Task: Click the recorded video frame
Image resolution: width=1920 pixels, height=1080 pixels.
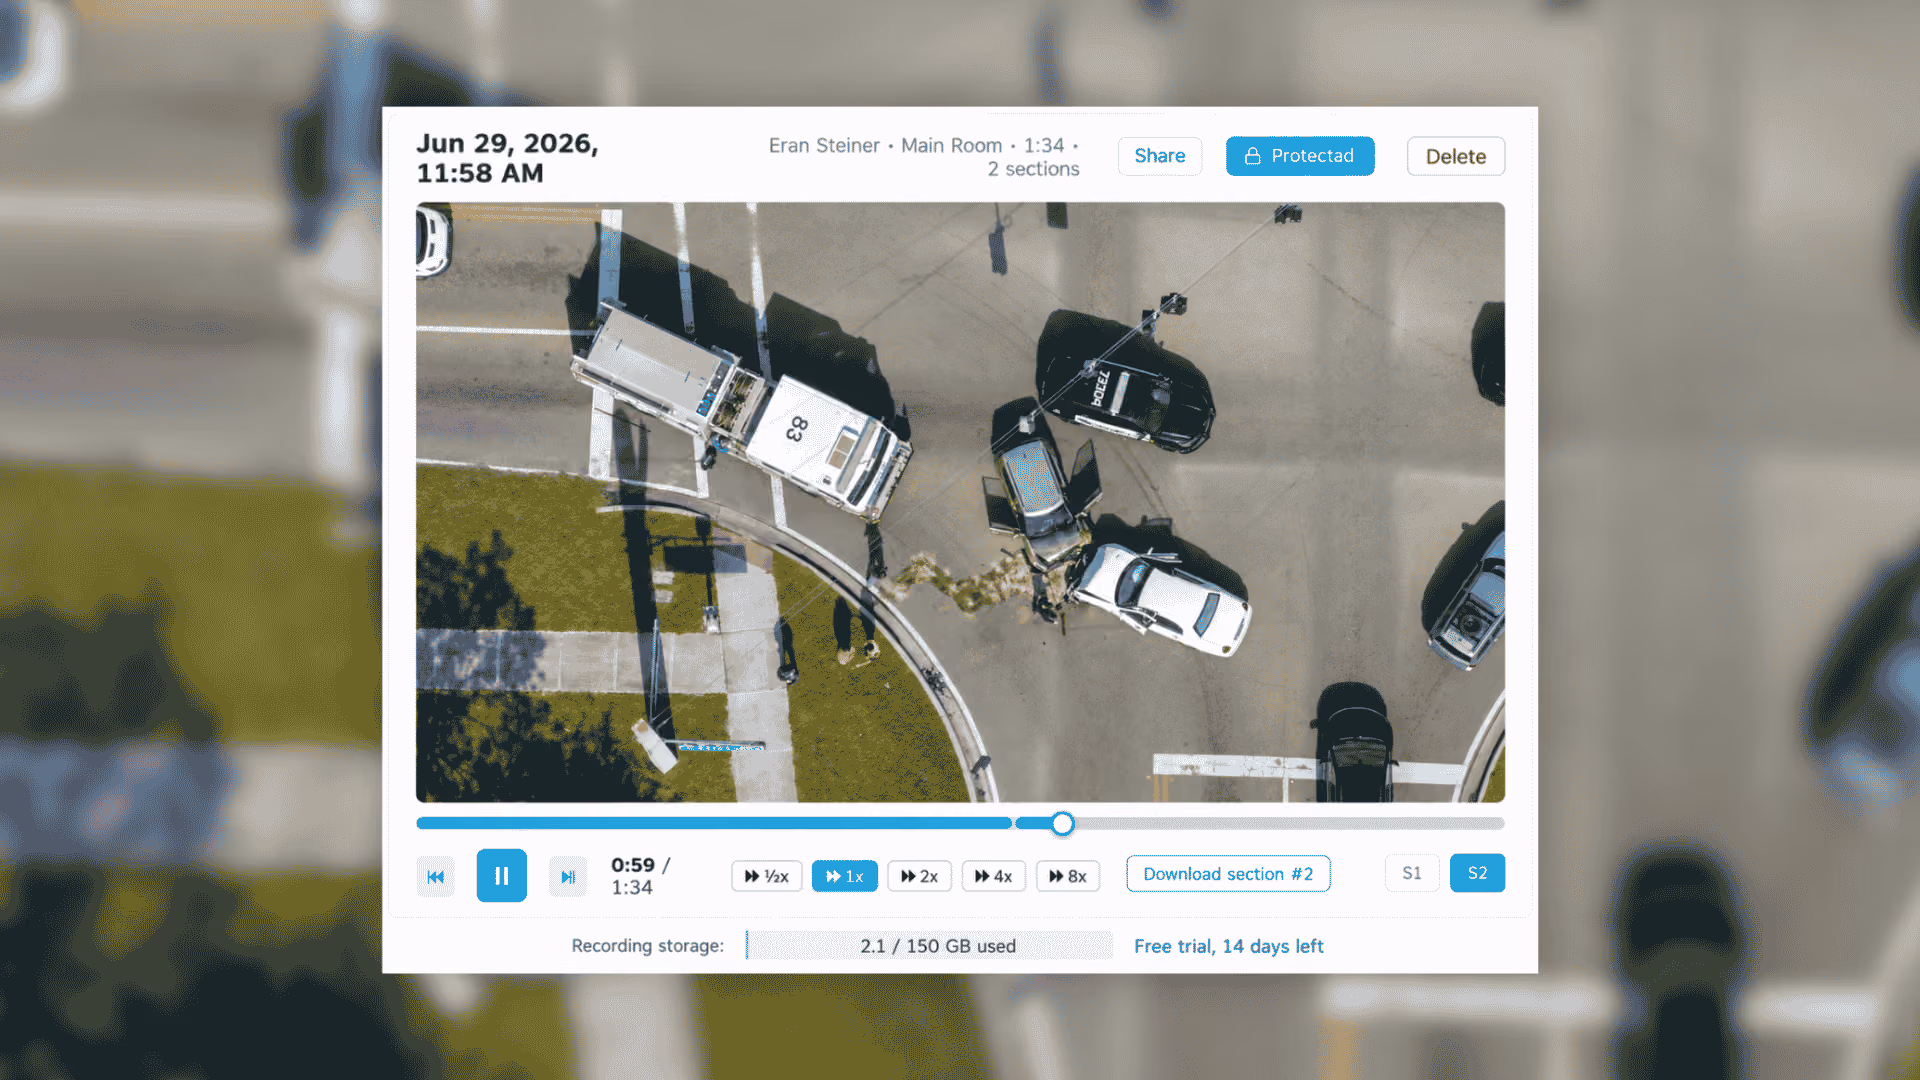Action: point(960,502)
